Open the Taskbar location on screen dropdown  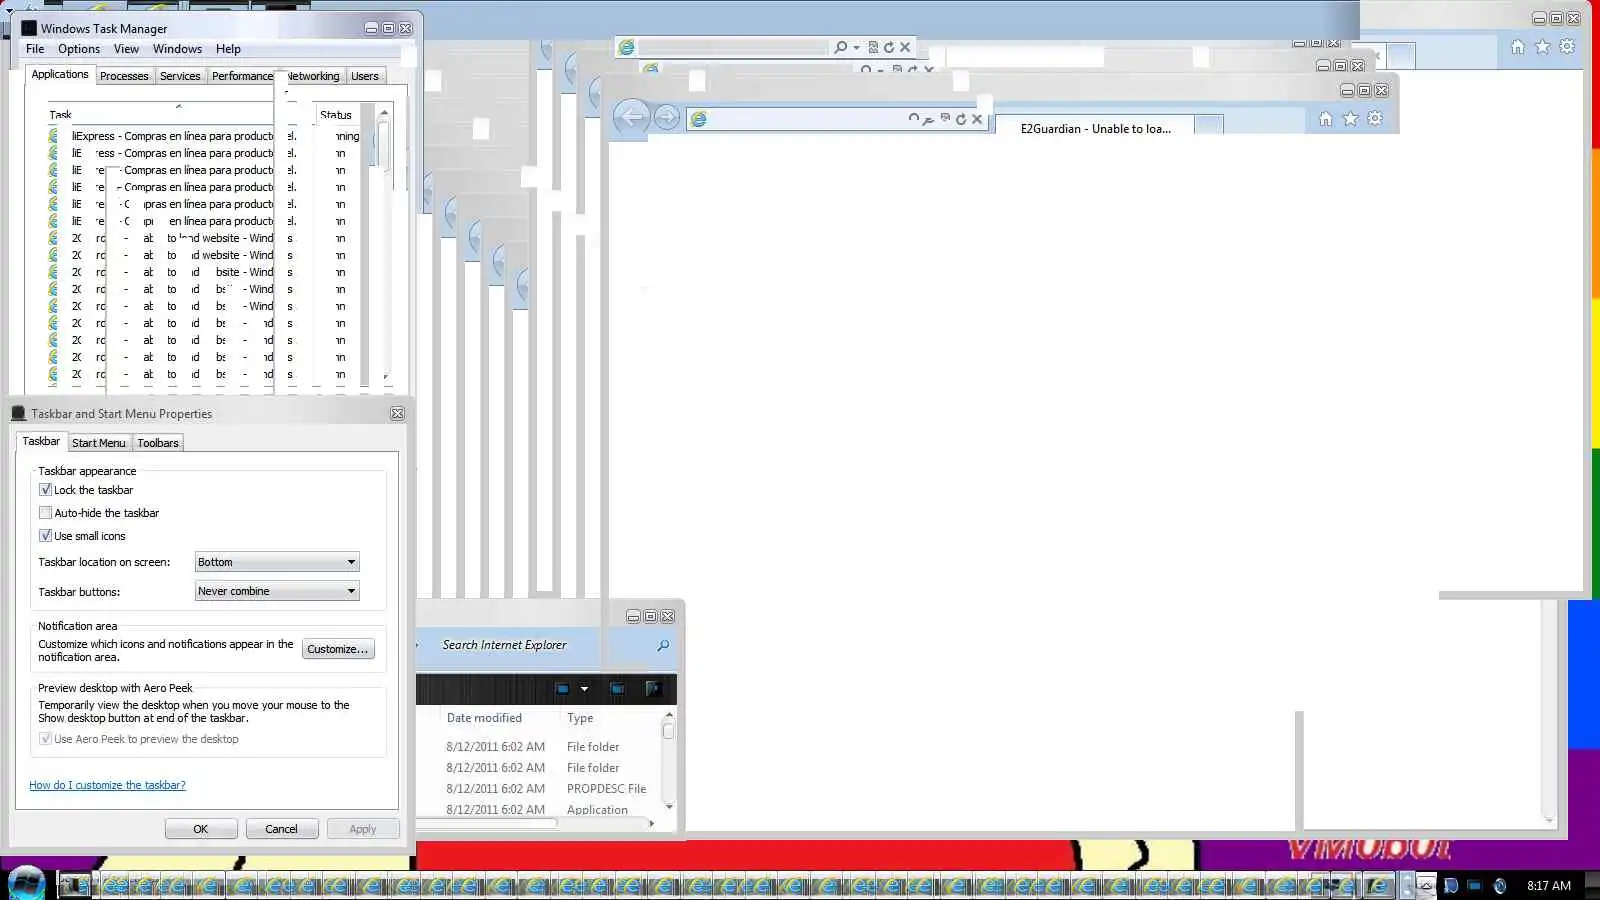point(277,562)
